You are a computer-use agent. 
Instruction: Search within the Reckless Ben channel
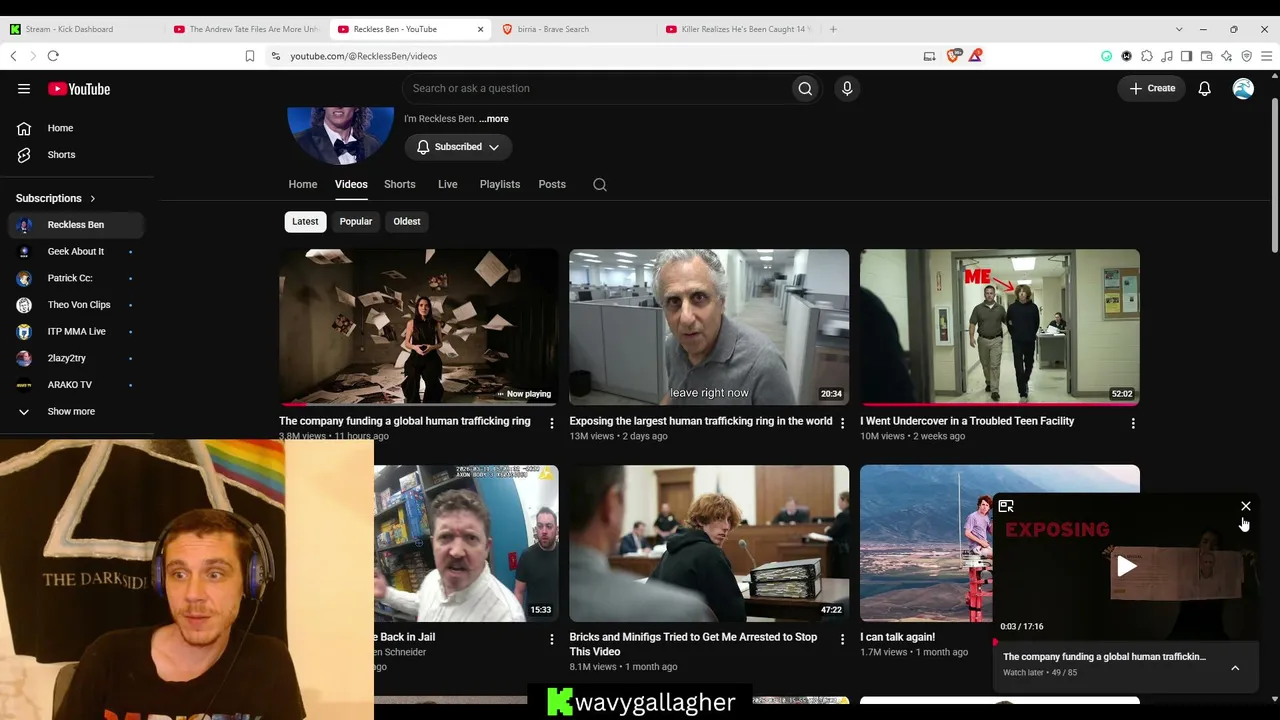click(600, 184)
